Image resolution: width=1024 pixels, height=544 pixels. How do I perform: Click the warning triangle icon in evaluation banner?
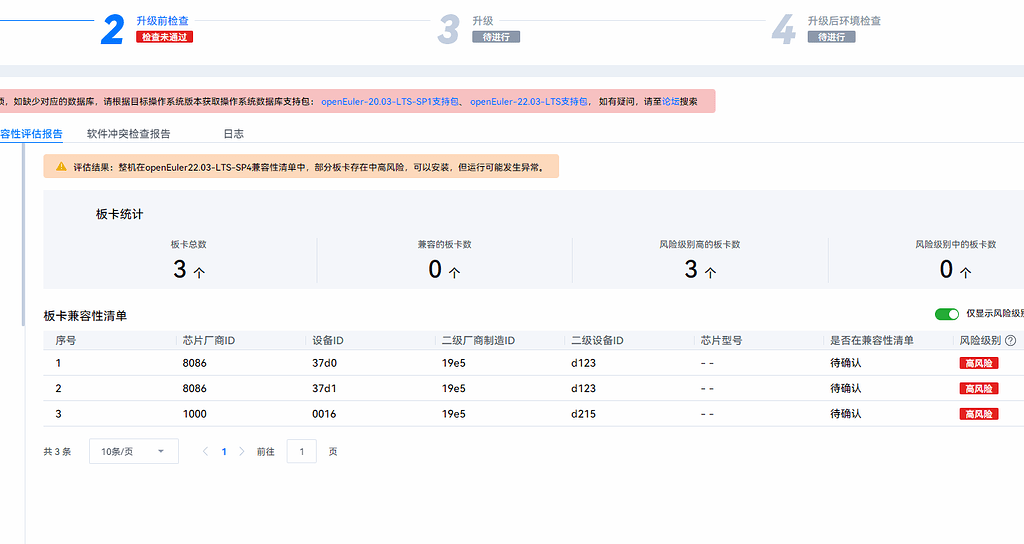coord(61,167)
